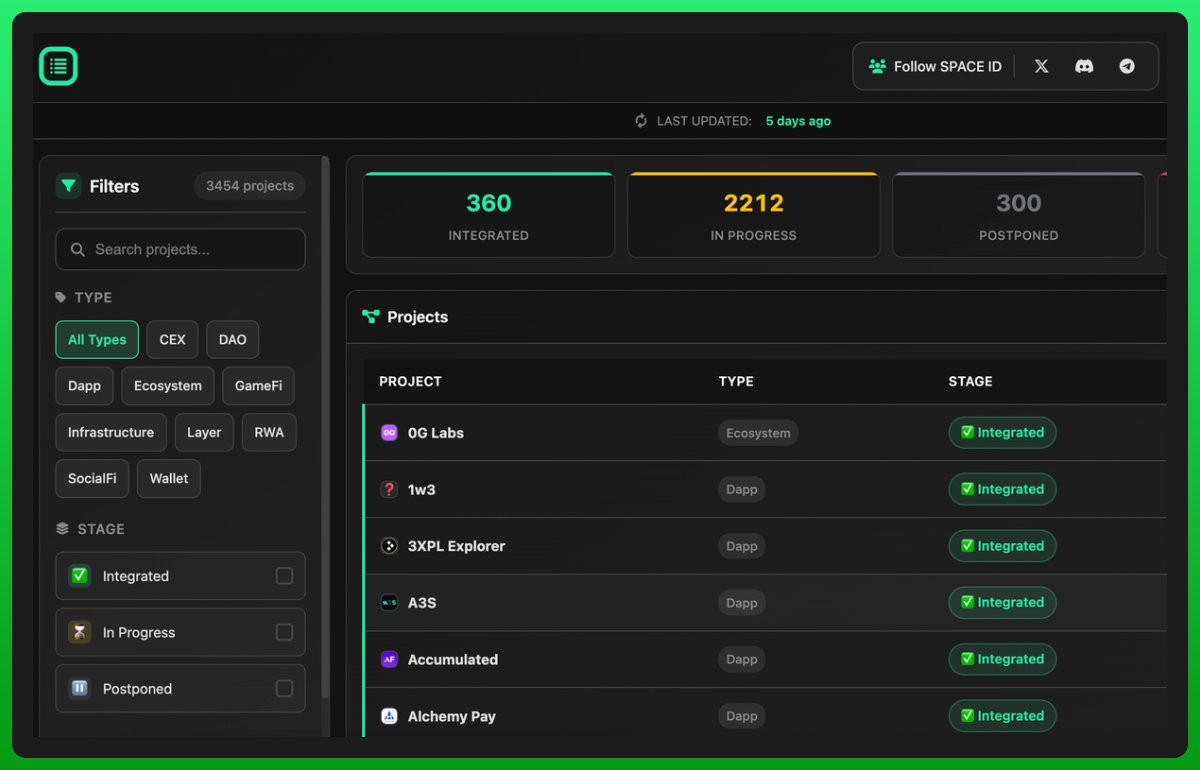Click the Accumulated project name
Viewport: 1200px width, 770px height.
tap(453, 659)
